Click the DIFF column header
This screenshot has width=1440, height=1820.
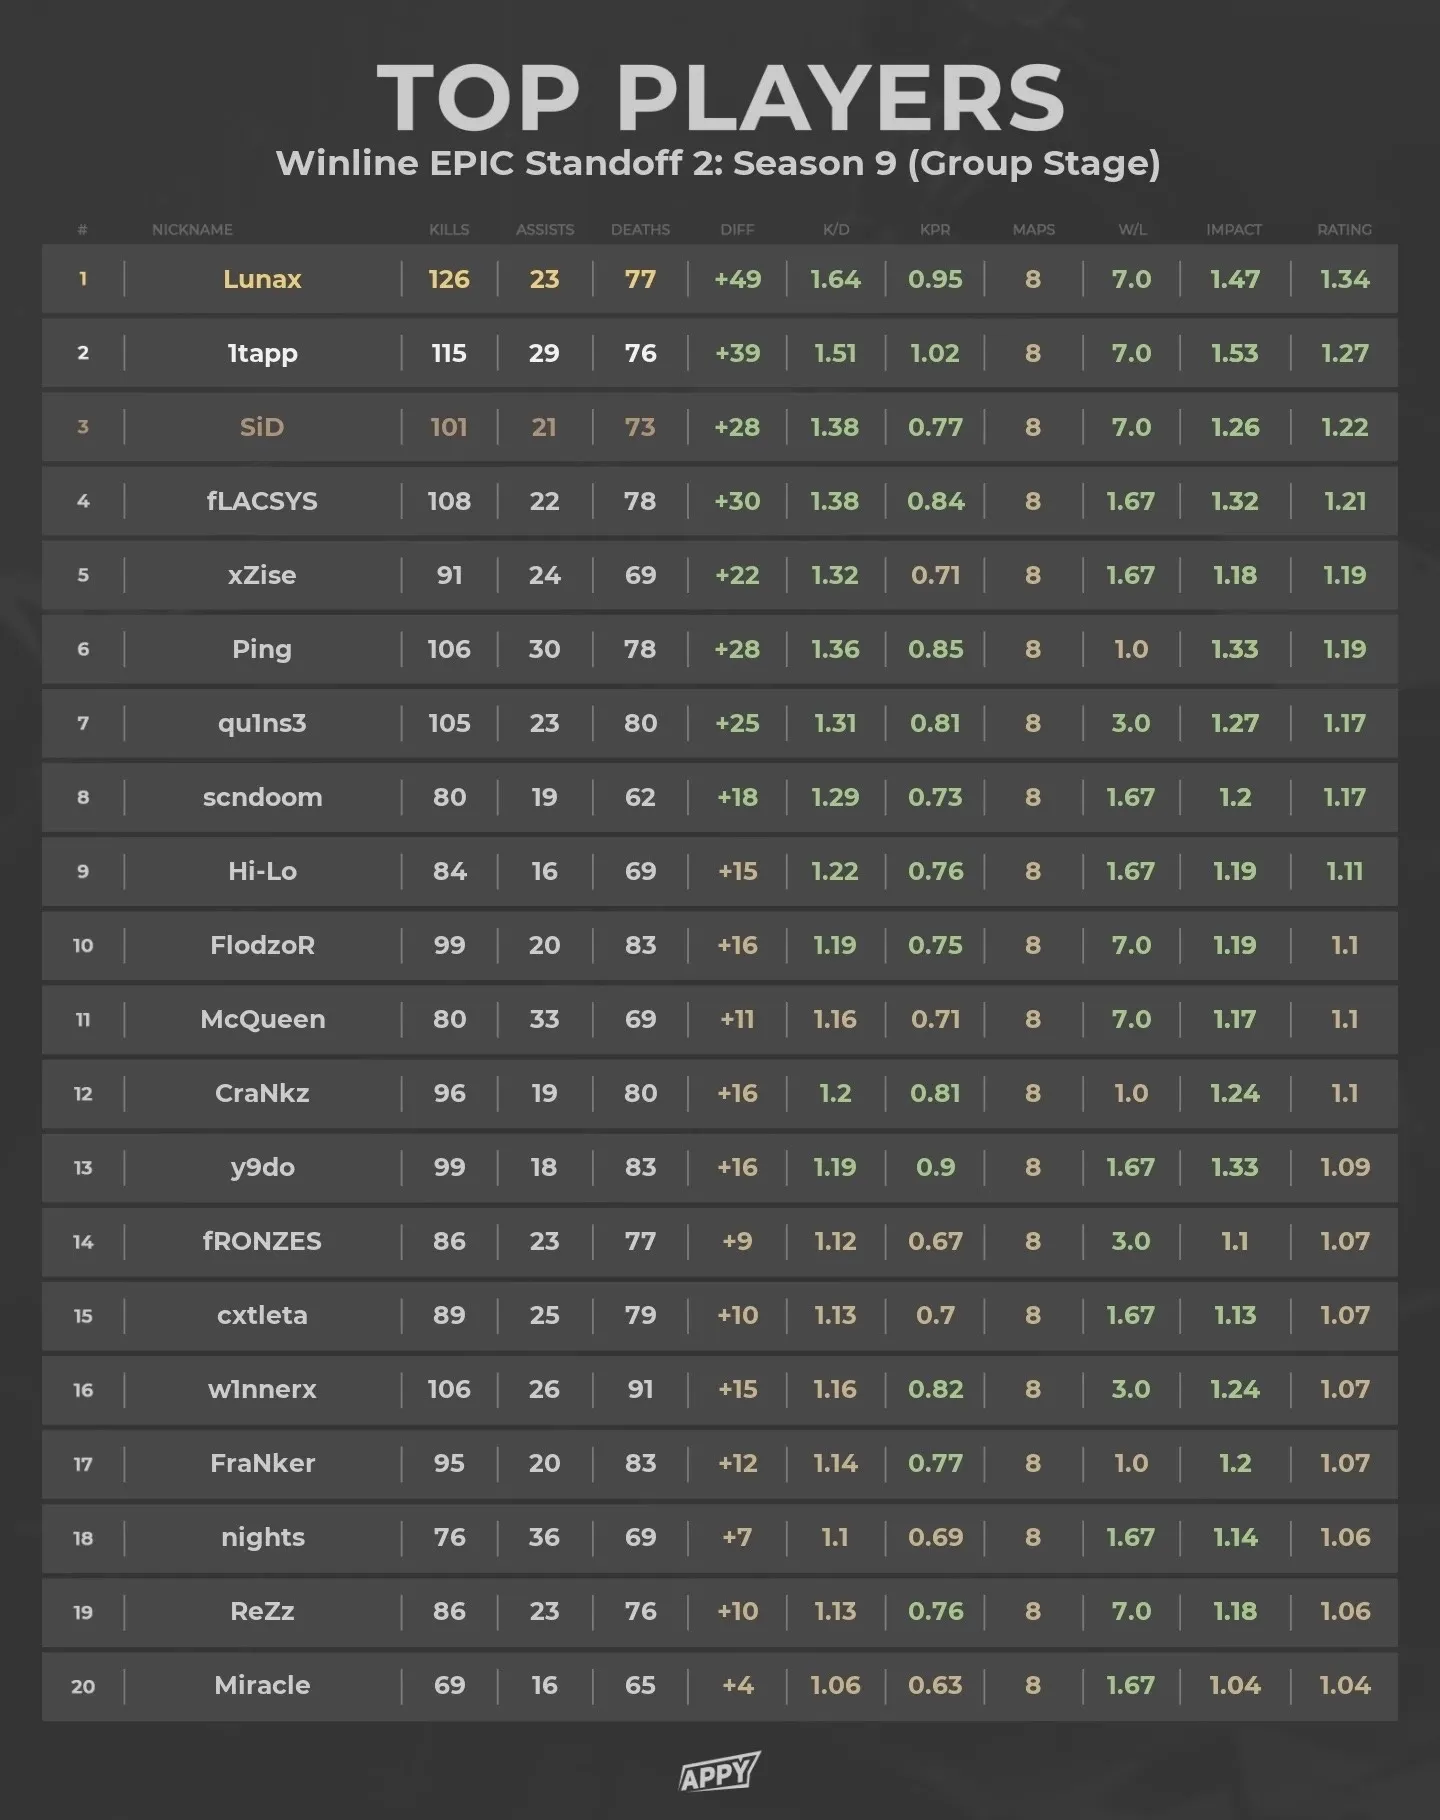tap(737, 230)
